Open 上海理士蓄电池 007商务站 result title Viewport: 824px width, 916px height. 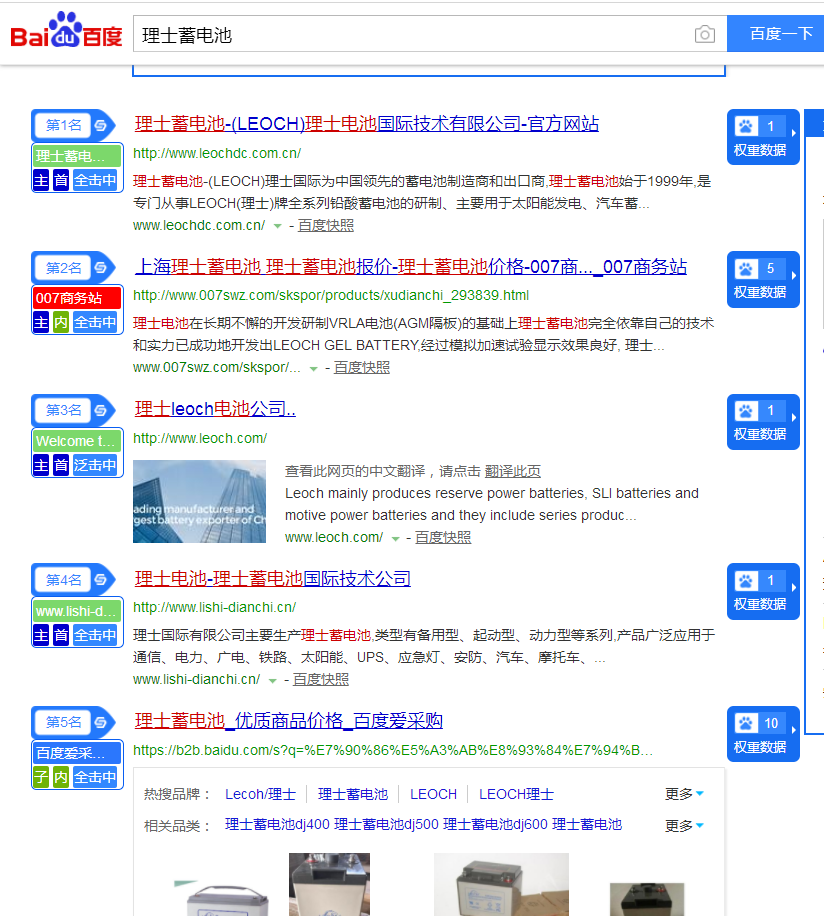[411, 267]
